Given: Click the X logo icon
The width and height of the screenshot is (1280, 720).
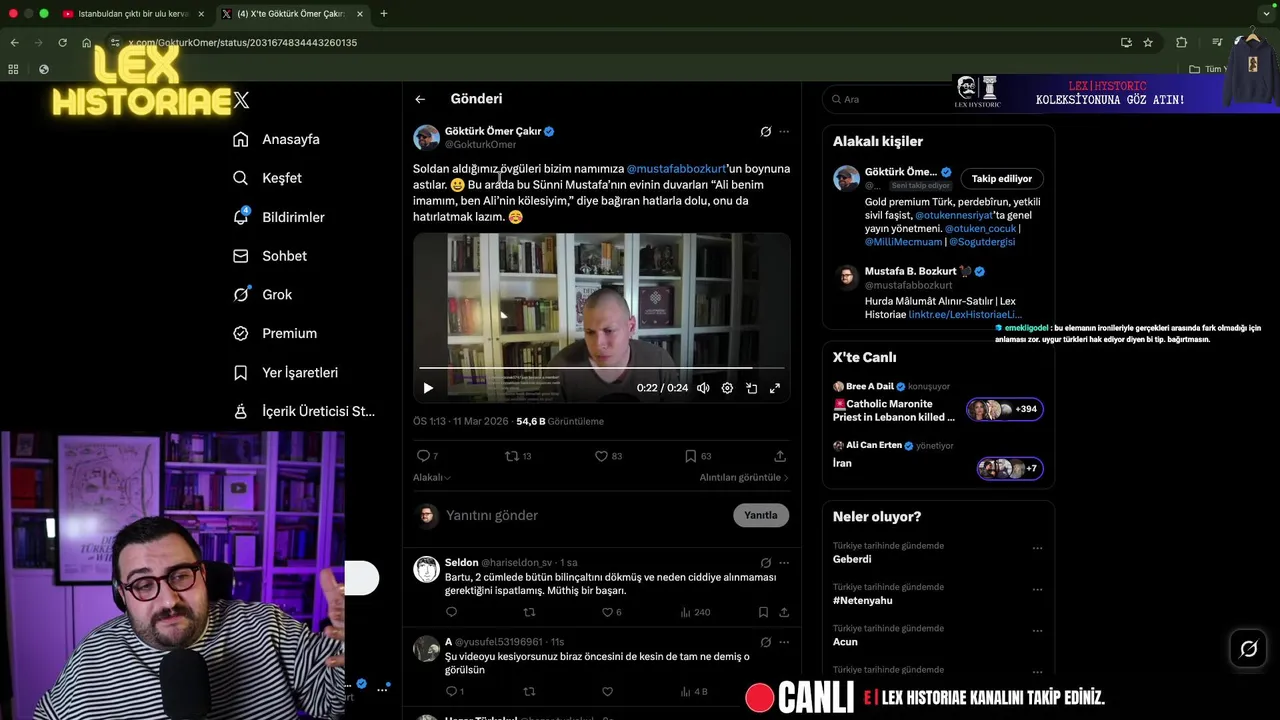Looking at the screenshot, I should (x=241, y=100).
